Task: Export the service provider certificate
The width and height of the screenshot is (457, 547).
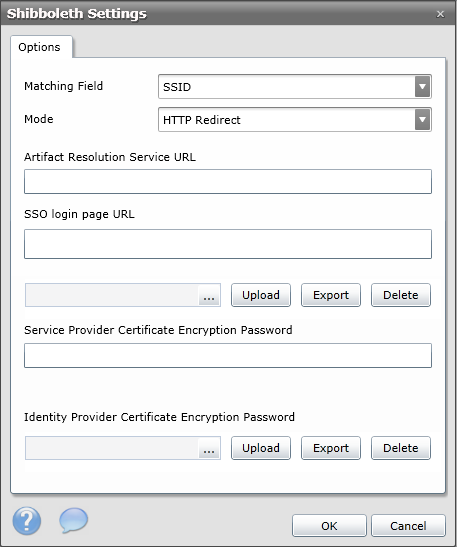Action: tap(331, 295)
